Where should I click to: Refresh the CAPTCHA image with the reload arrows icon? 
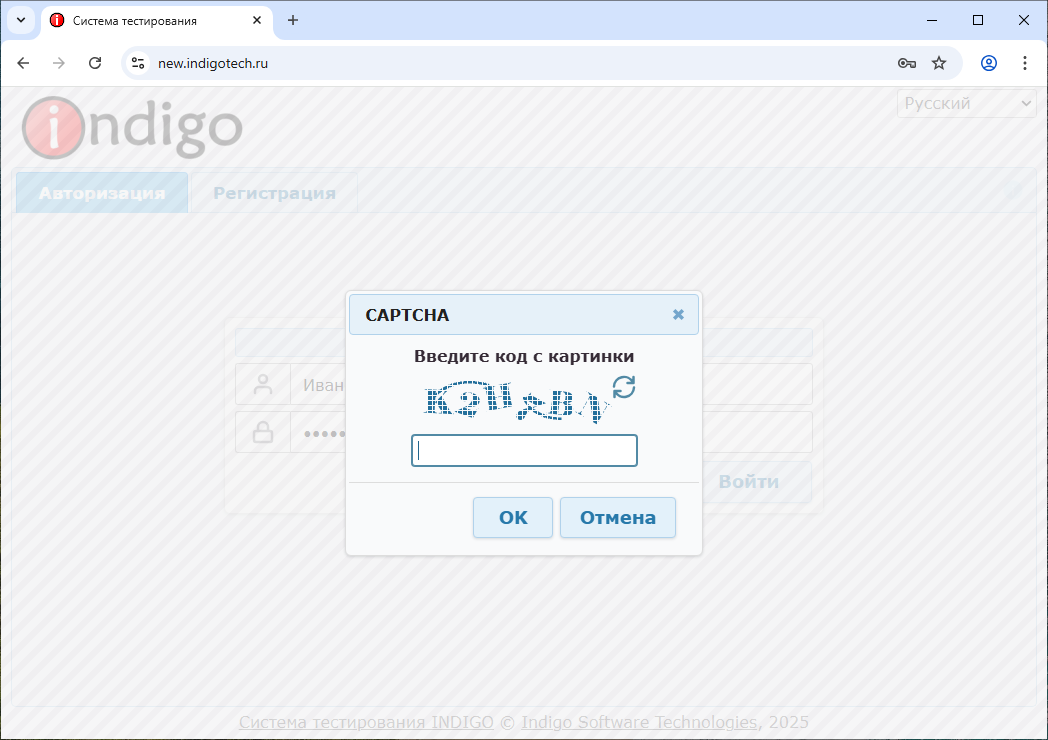tap(624, 387)
